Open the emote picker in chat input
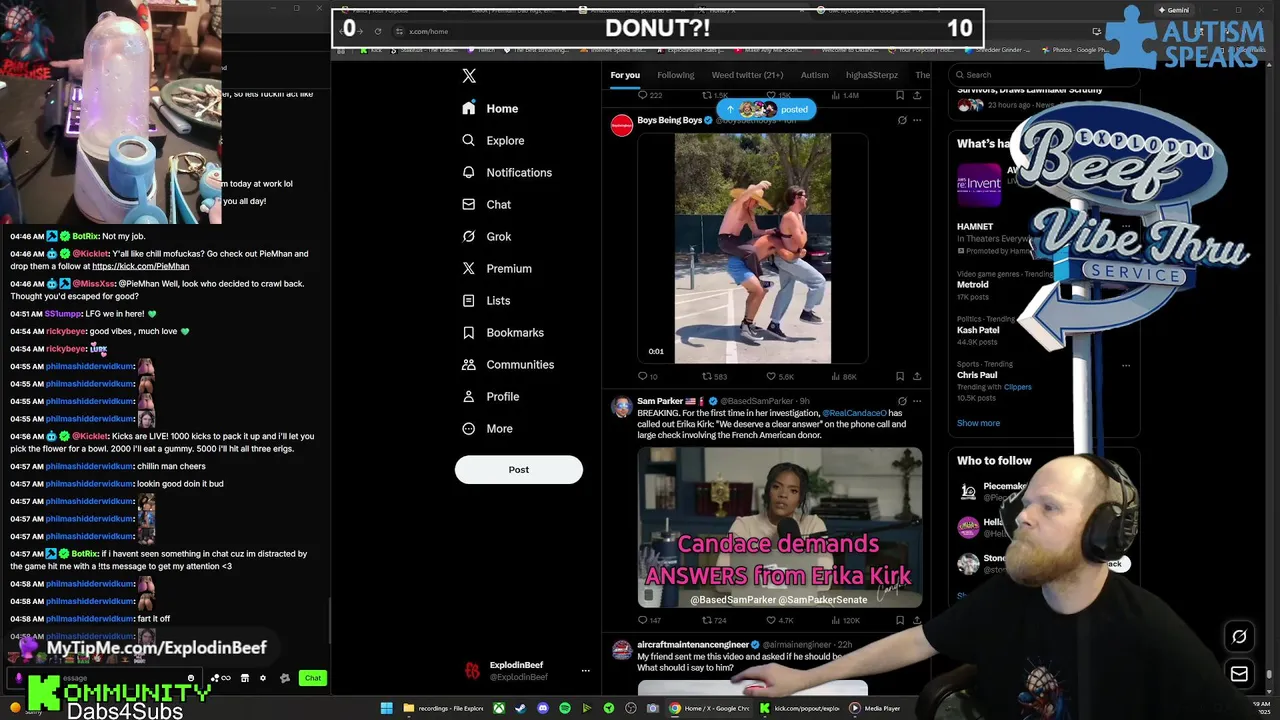 pos(191,678)
